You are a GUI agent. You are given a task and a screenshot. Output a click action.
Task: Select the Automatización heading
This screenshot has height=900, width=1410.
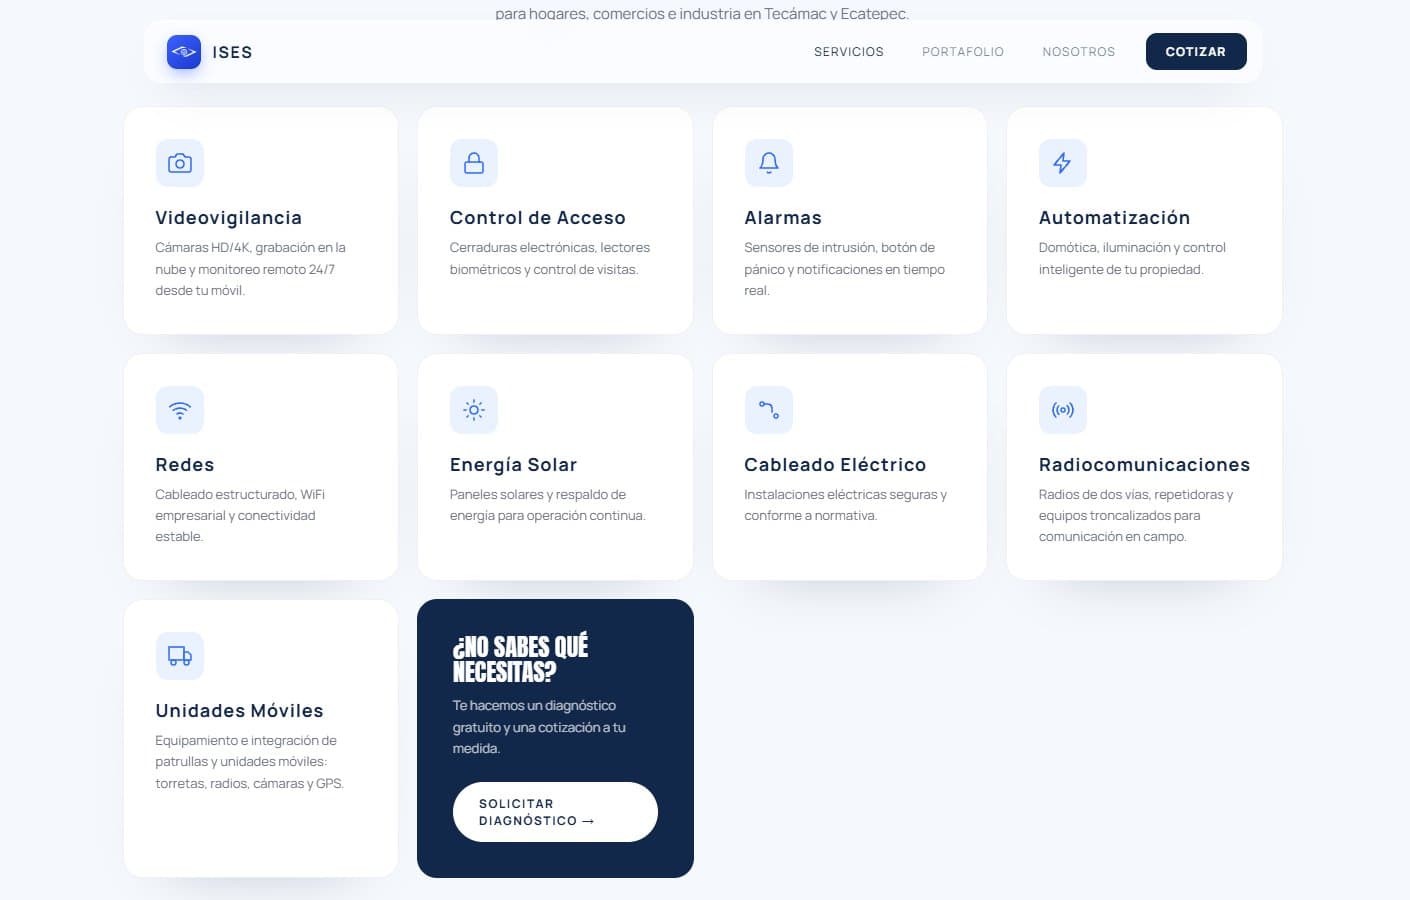[x=1115, y=218]
